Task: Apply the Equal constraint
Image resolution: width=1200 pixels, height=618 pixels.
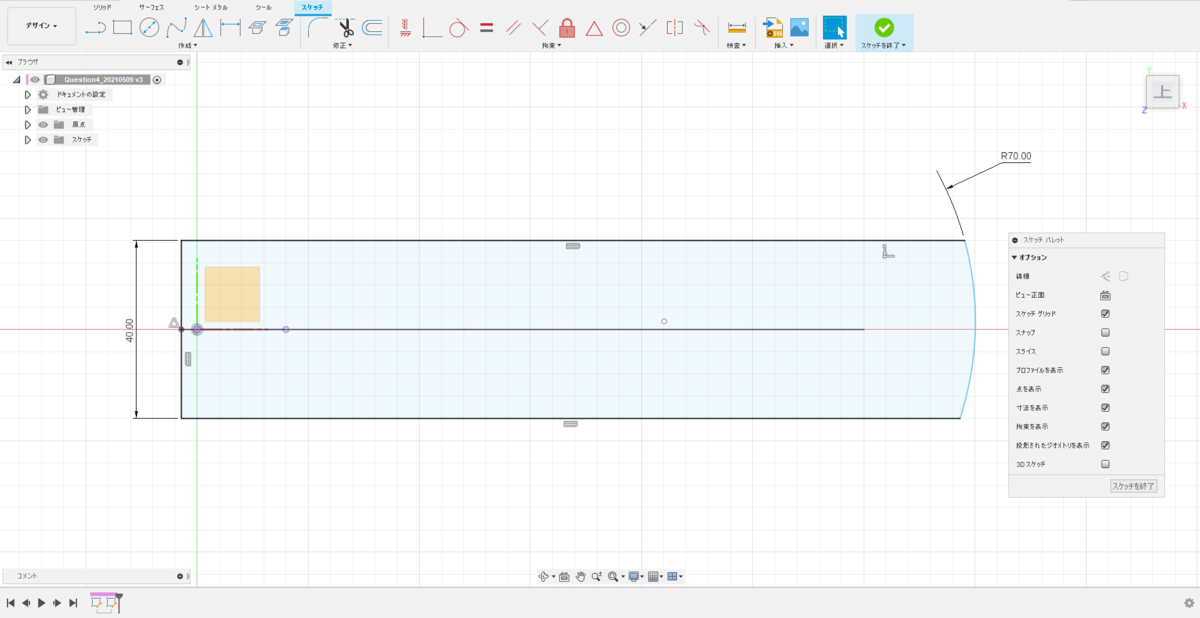Action: tap(488, 27)
